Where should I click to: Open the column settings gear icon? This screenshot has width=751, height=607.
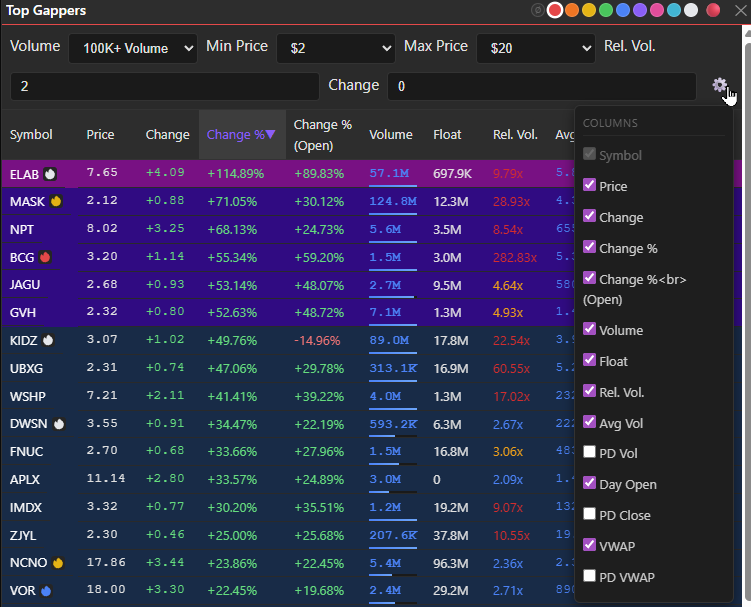point(719,85)
